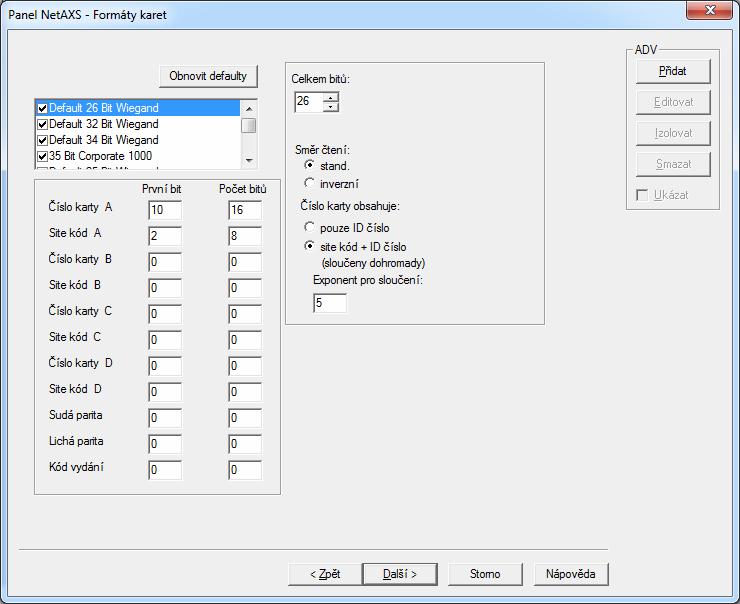Click Site kód A První bit field
This screenshot has width=740, height=604.
(x=165, y=236)
